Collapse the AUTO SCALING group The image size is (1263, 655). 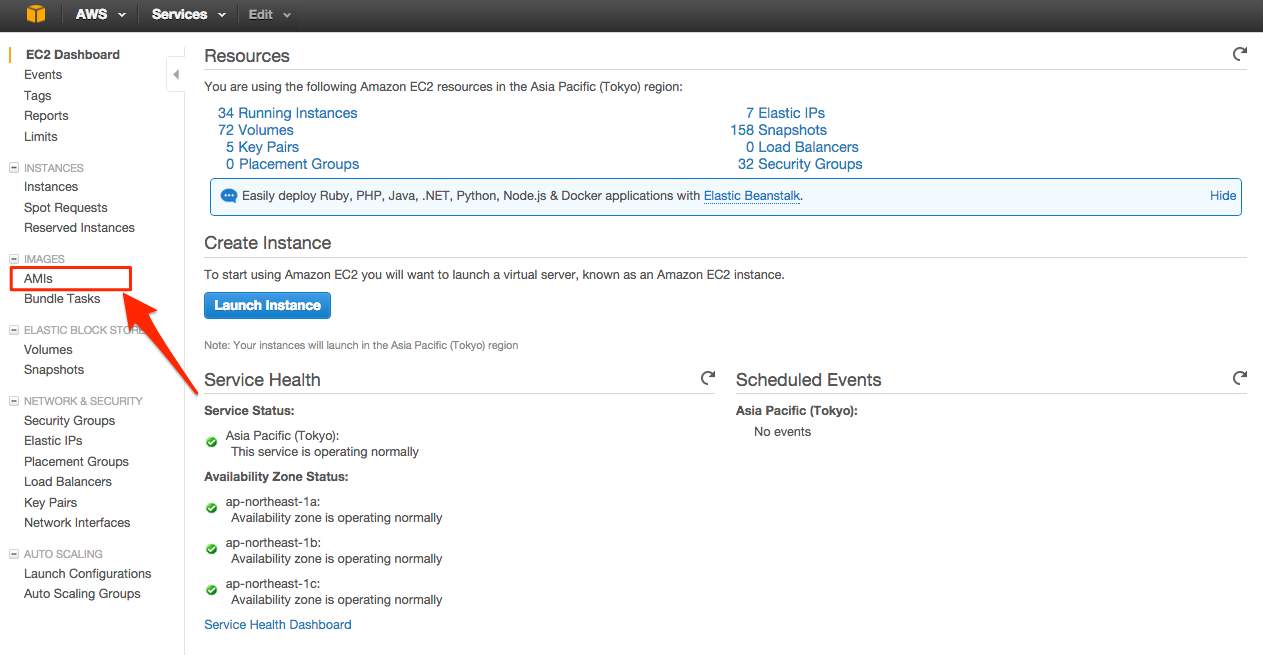coord(14,554)
